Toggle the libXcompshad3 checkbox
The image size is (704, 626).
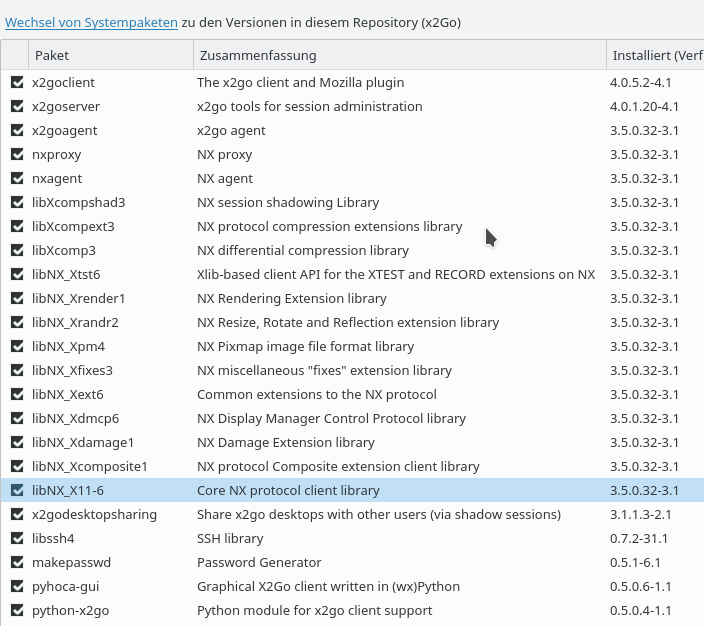pos(17,202)
